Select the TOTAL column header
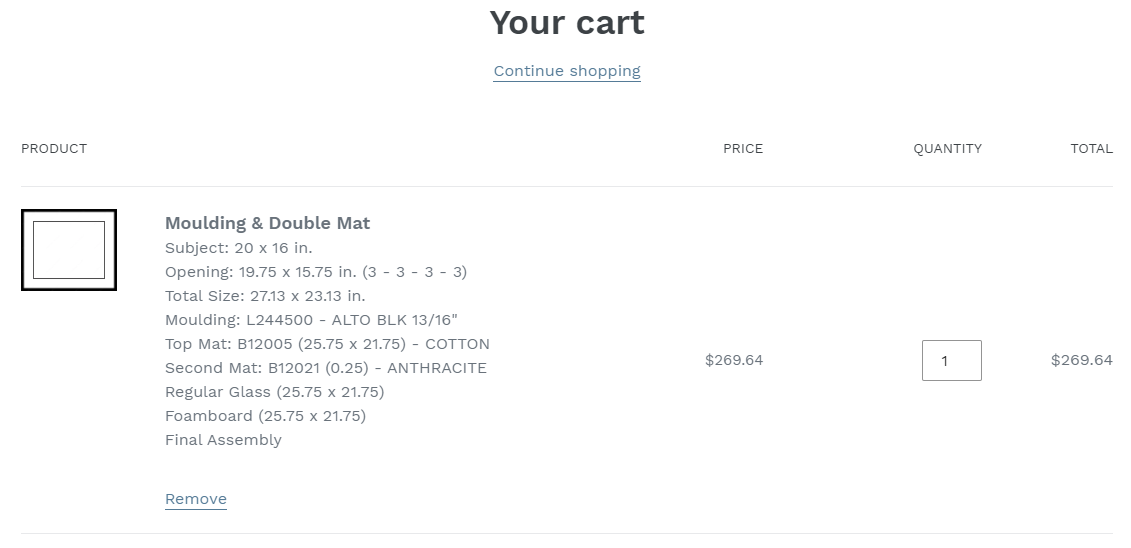This screenshot has width=1131, height=548. (1091, 149)
